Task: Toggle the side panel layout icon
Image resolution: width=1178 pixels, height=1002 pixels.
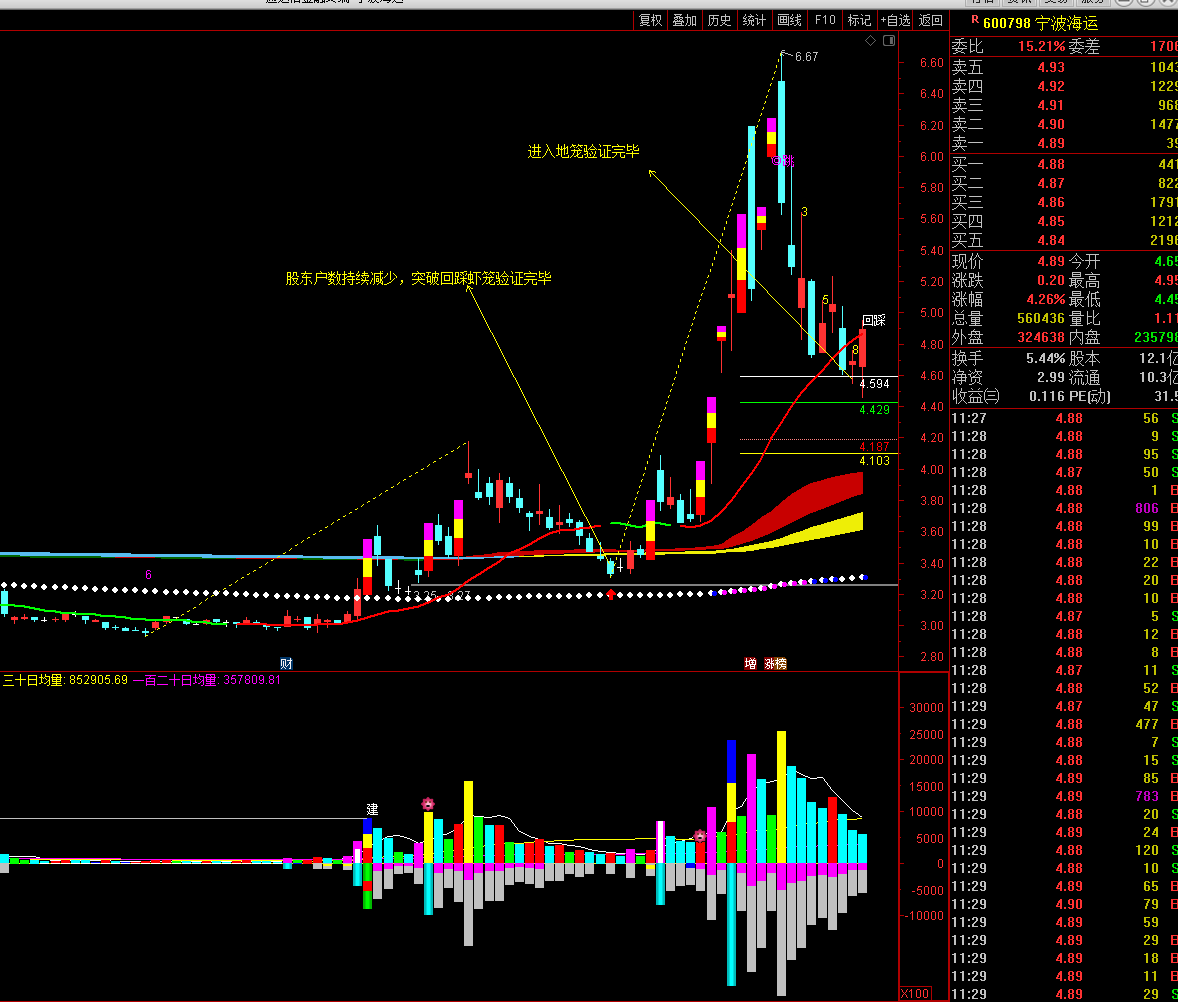Action: 889,41
